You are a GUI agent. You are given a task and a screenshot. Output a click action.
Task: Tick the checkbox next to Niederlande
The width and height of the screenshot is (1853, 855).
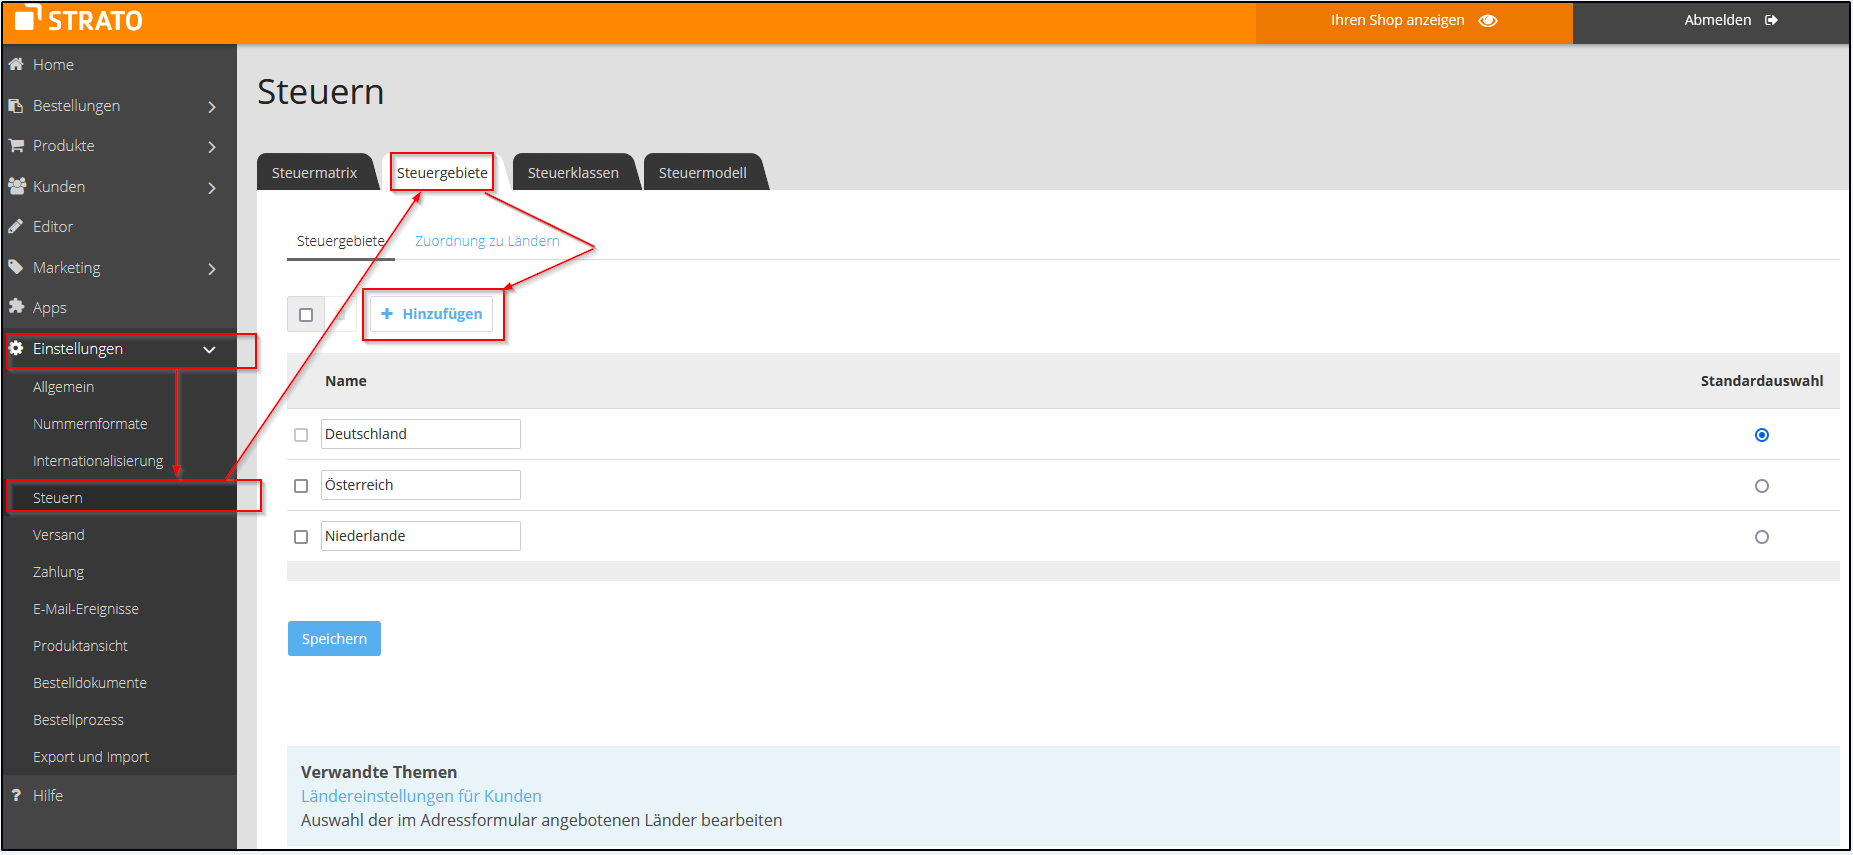(x=301, y=537)
